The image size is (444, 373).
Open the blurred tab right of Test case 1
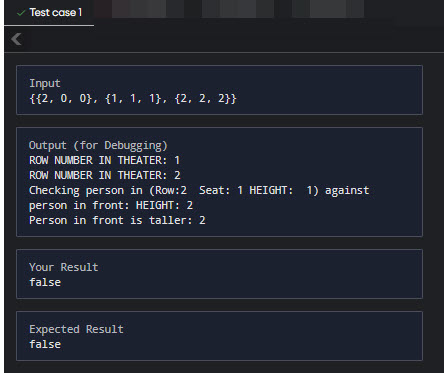pos(139,9)
